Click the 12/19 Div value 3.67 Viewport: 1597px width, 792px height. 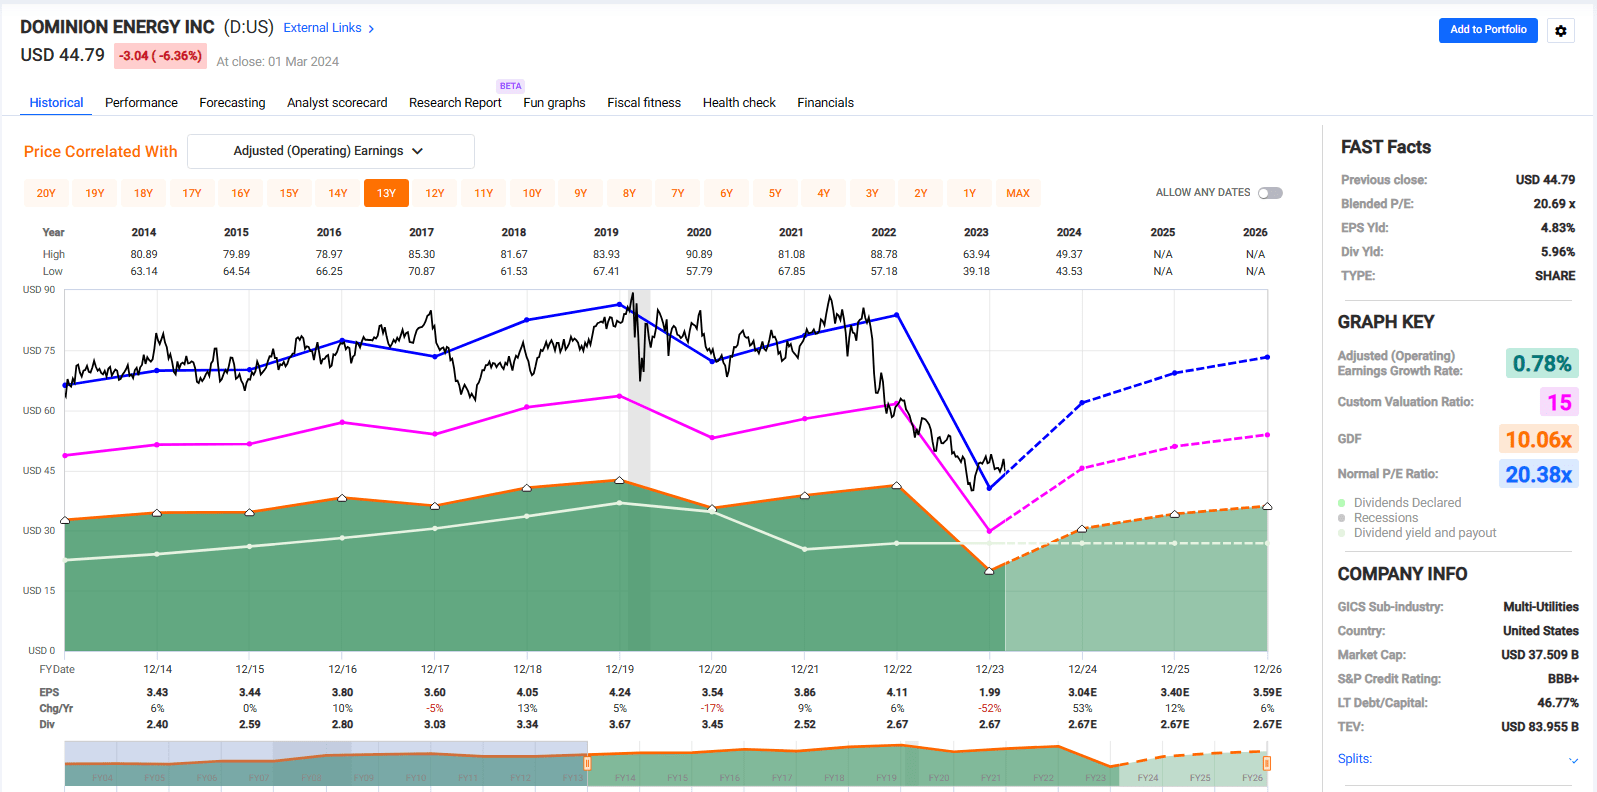click(x=620, y=725)
